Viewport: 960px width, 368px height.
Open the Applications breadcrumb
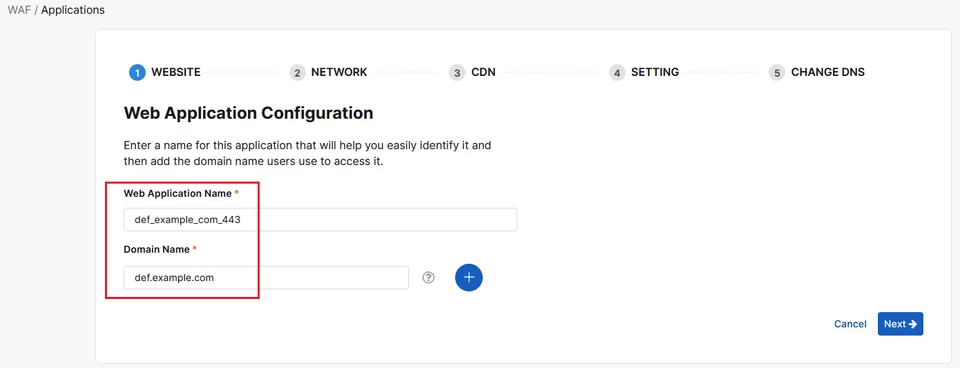73,10
